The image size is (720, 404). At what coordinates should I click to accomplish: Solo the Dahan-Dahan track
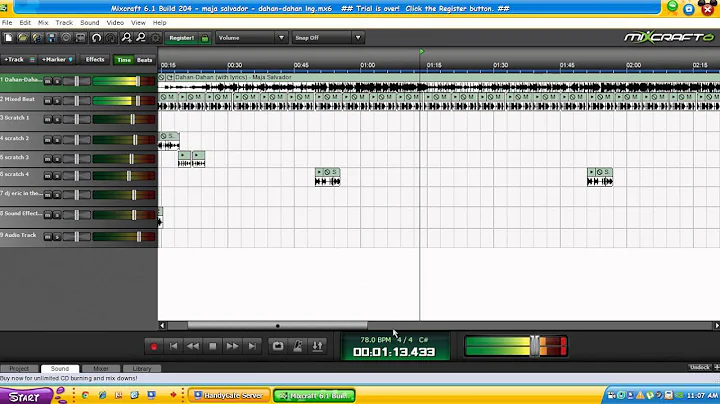[56, 81]
